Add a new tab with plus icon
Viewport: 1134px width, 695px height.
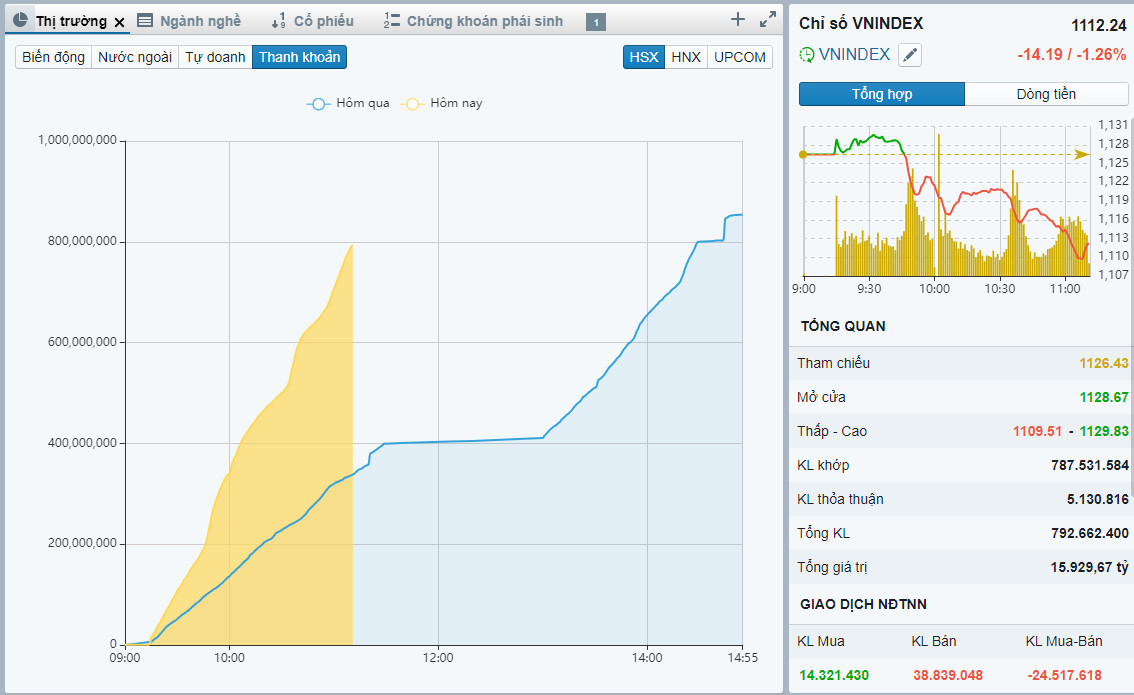point(738,19)
